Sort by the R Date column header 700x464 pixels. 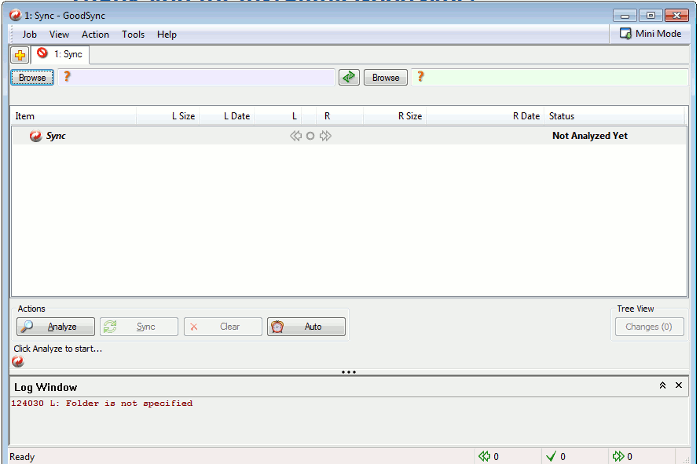click(x=485, y=116)
